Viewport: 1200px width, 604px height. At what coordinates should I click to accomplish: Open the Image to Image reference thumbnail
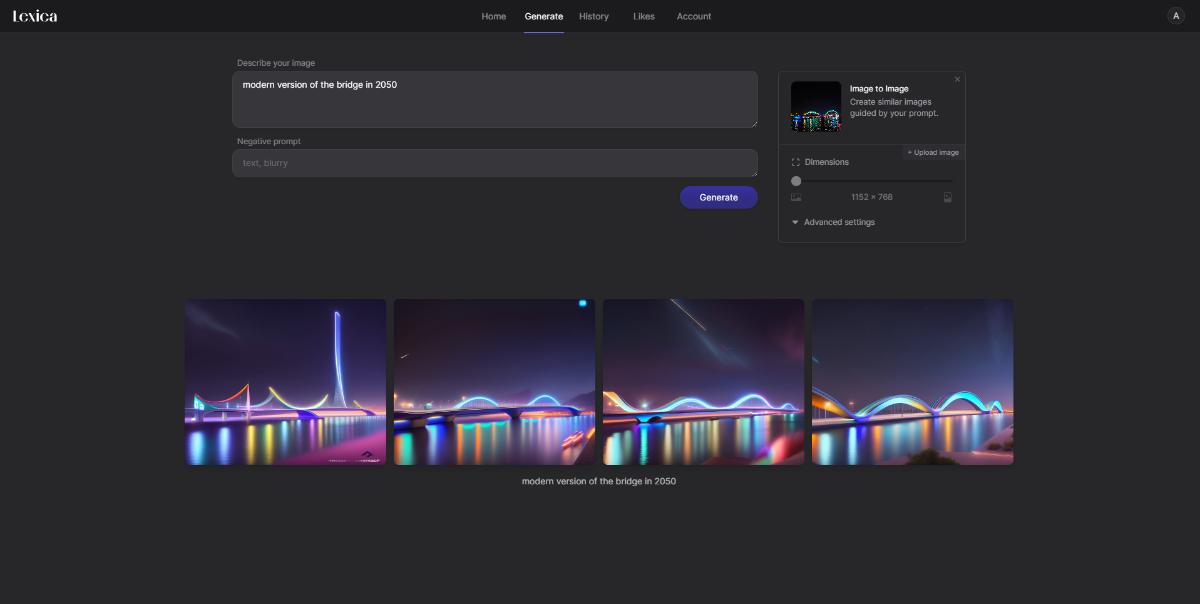click(x=816, y=106)
